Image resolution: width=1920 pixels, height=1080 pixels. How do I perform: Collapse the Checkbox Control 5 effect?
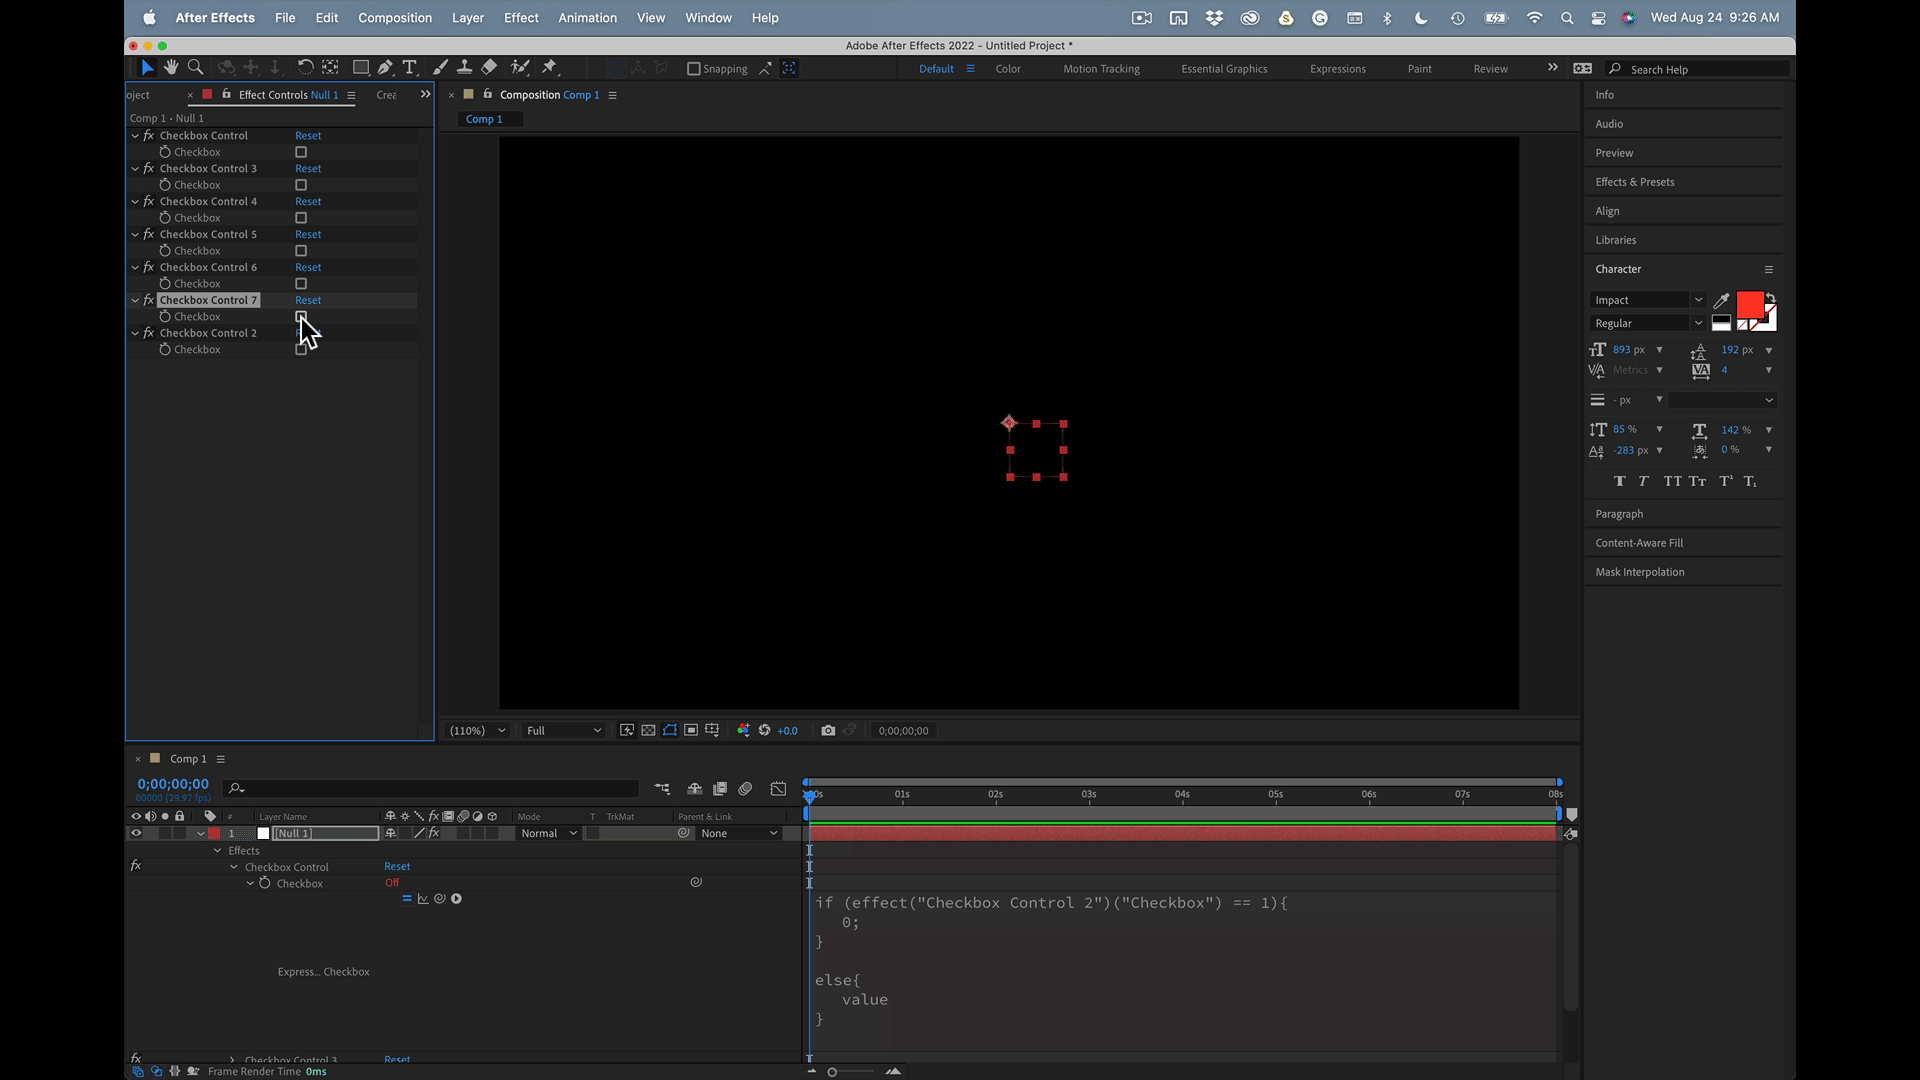pyautogui.click(x=135, y=234)
